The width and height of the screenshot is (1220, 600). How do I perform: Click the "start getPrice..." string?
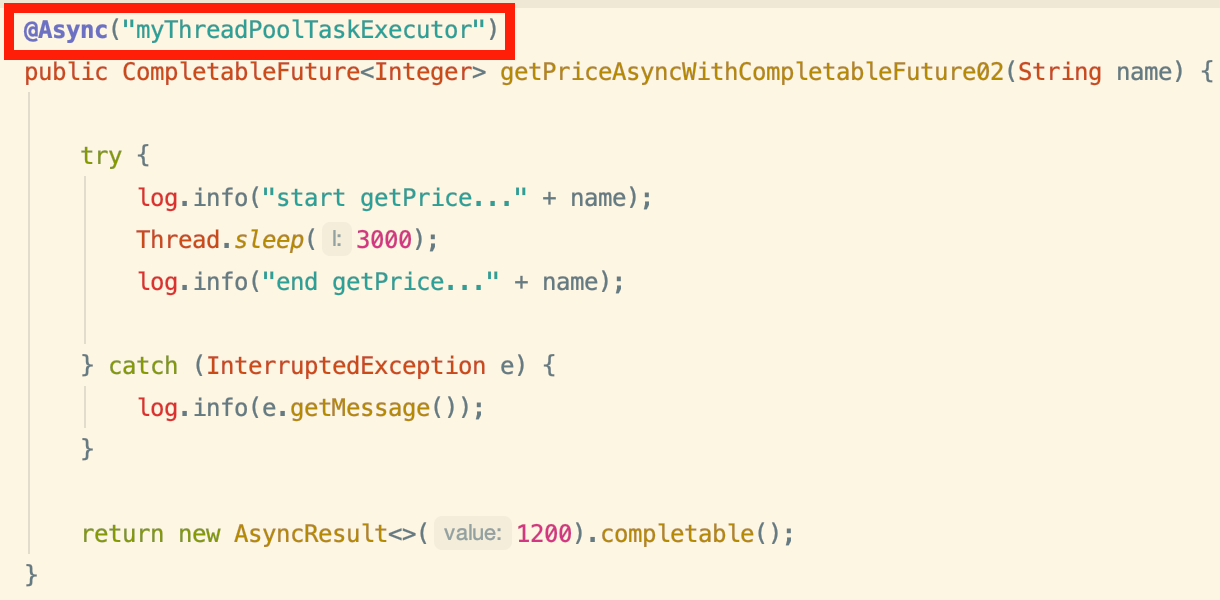[x=394, y=198]
